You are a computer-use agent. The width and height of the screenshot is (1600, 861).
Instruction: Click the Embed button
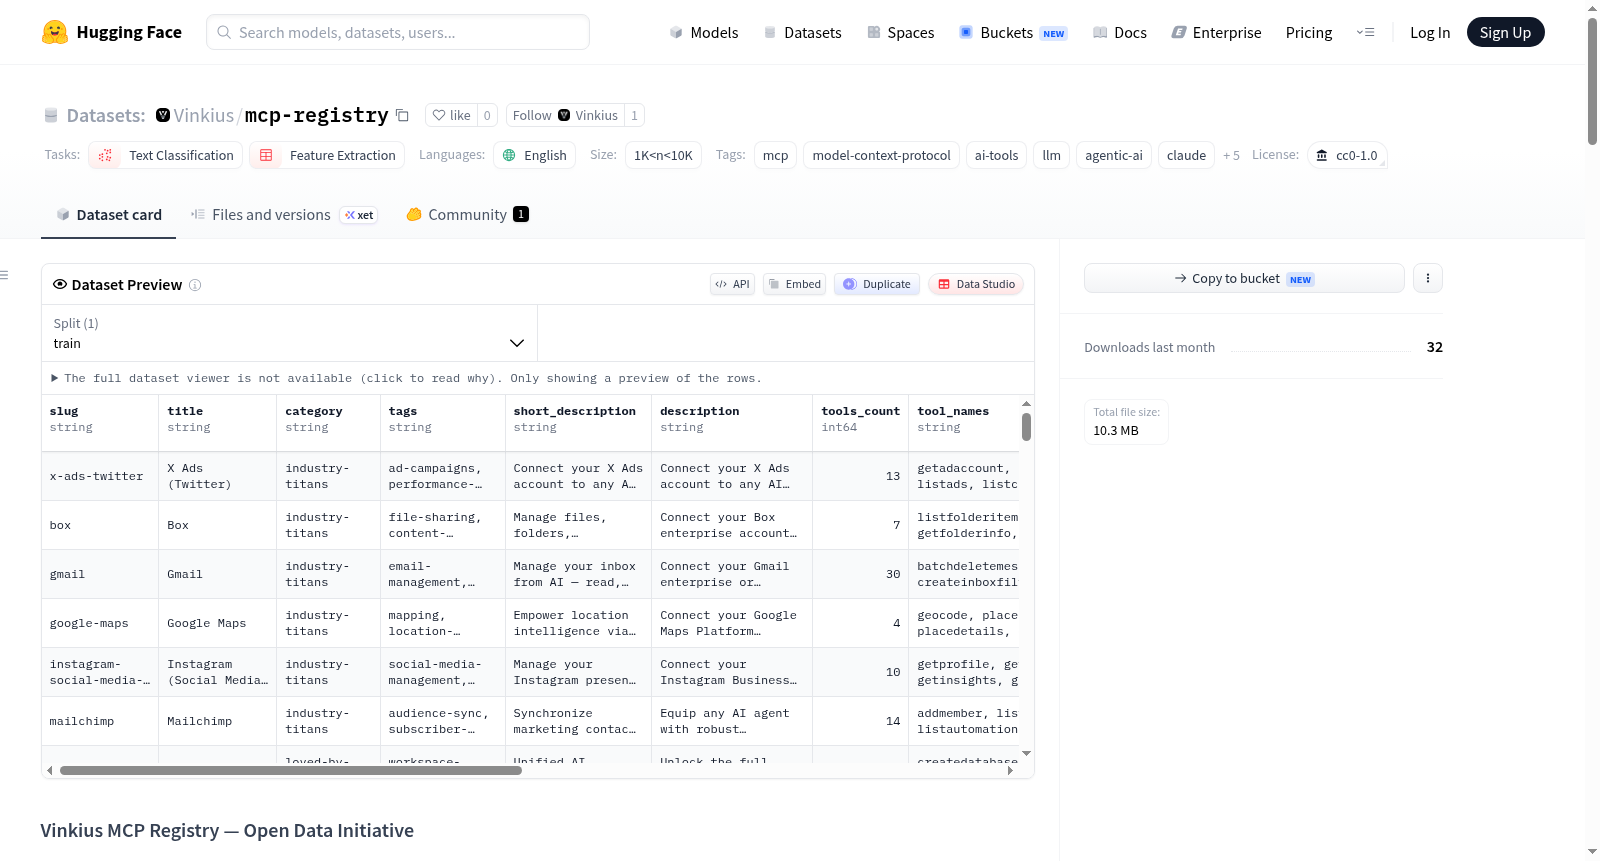[x=795, y=284]
